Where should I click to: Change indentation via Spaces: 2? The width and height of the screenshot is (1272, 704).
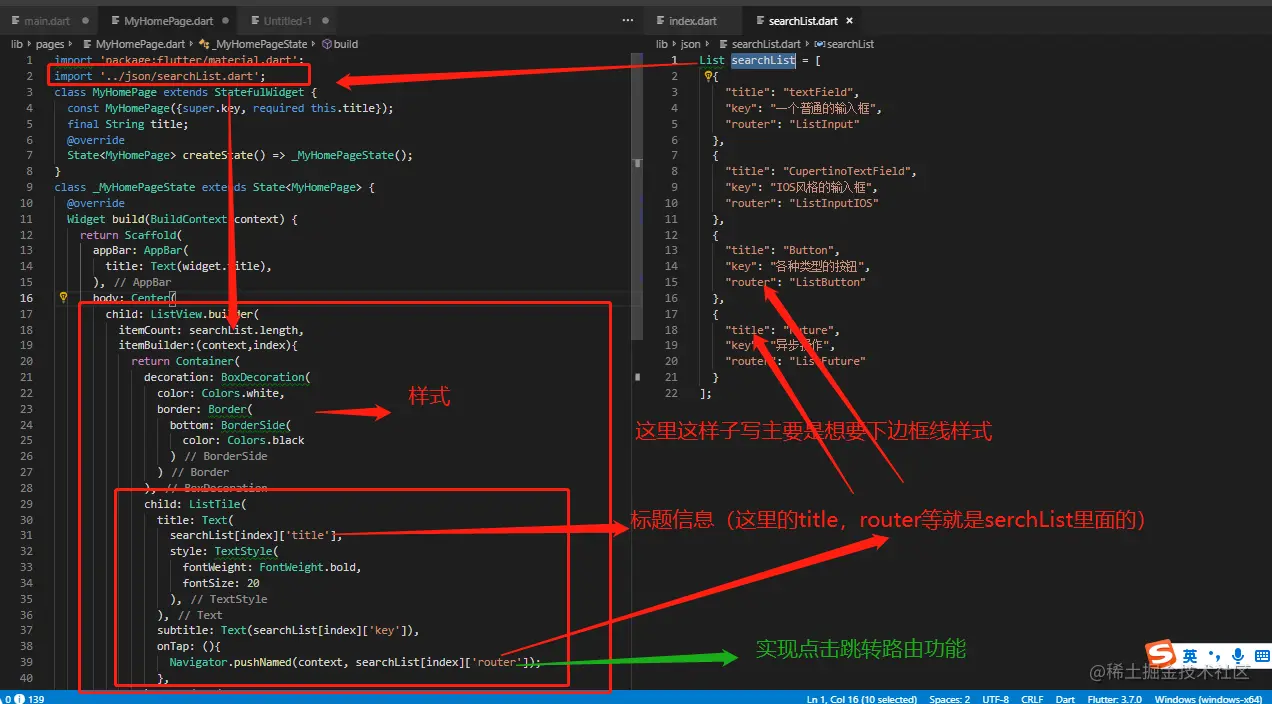(x=949, y=698)
